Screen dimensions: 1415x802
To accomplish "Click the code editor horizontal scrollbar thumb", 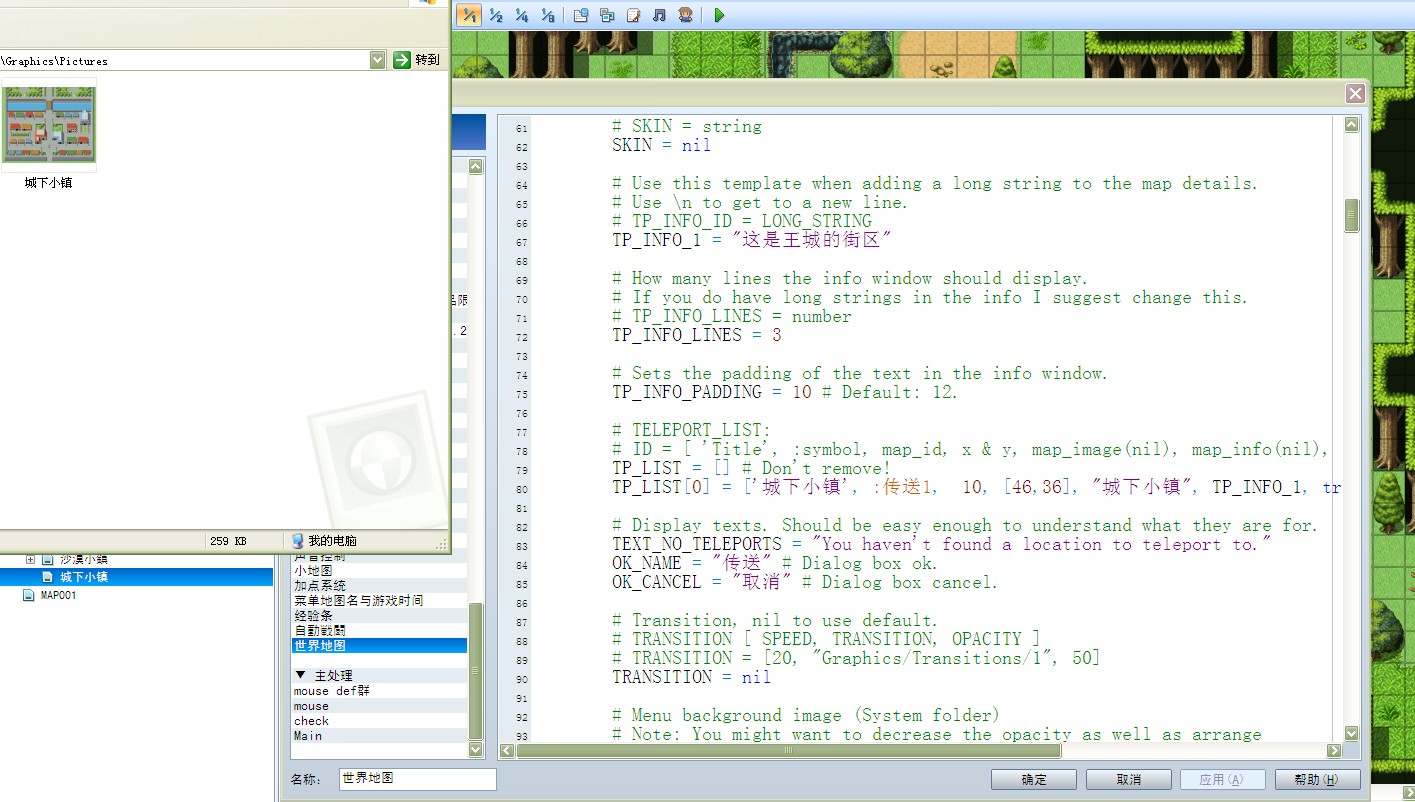I will 788,750.
